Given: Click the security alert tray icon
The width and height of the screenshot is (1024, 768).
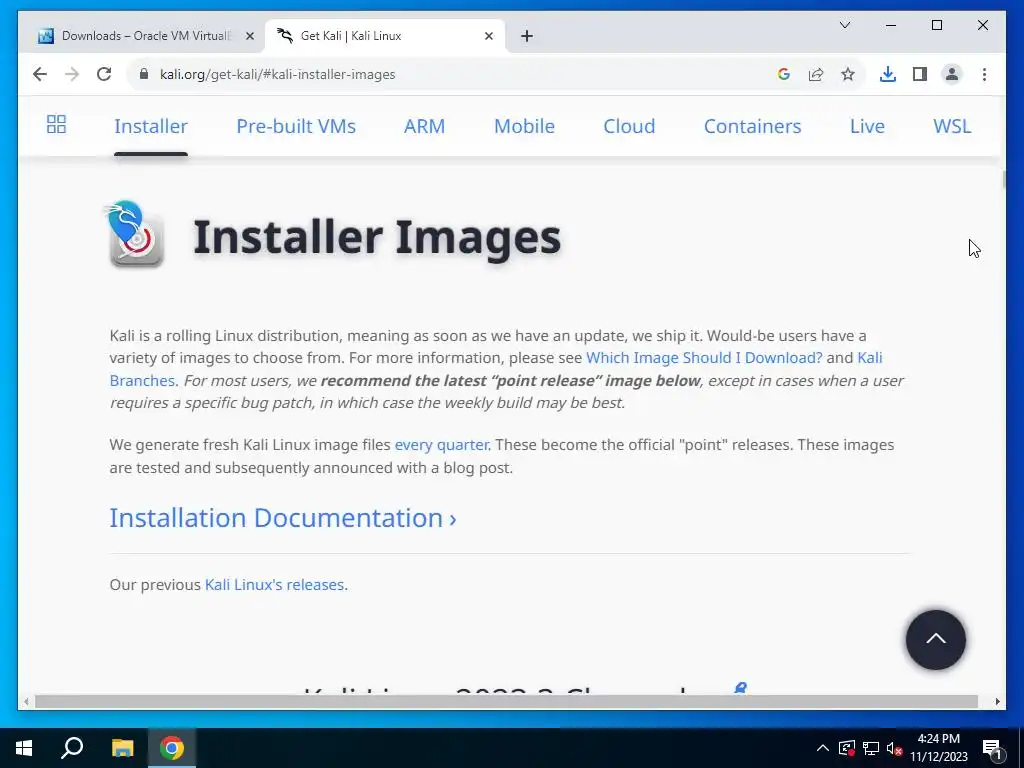Looking at the screenshot, I should pos(846,748).
